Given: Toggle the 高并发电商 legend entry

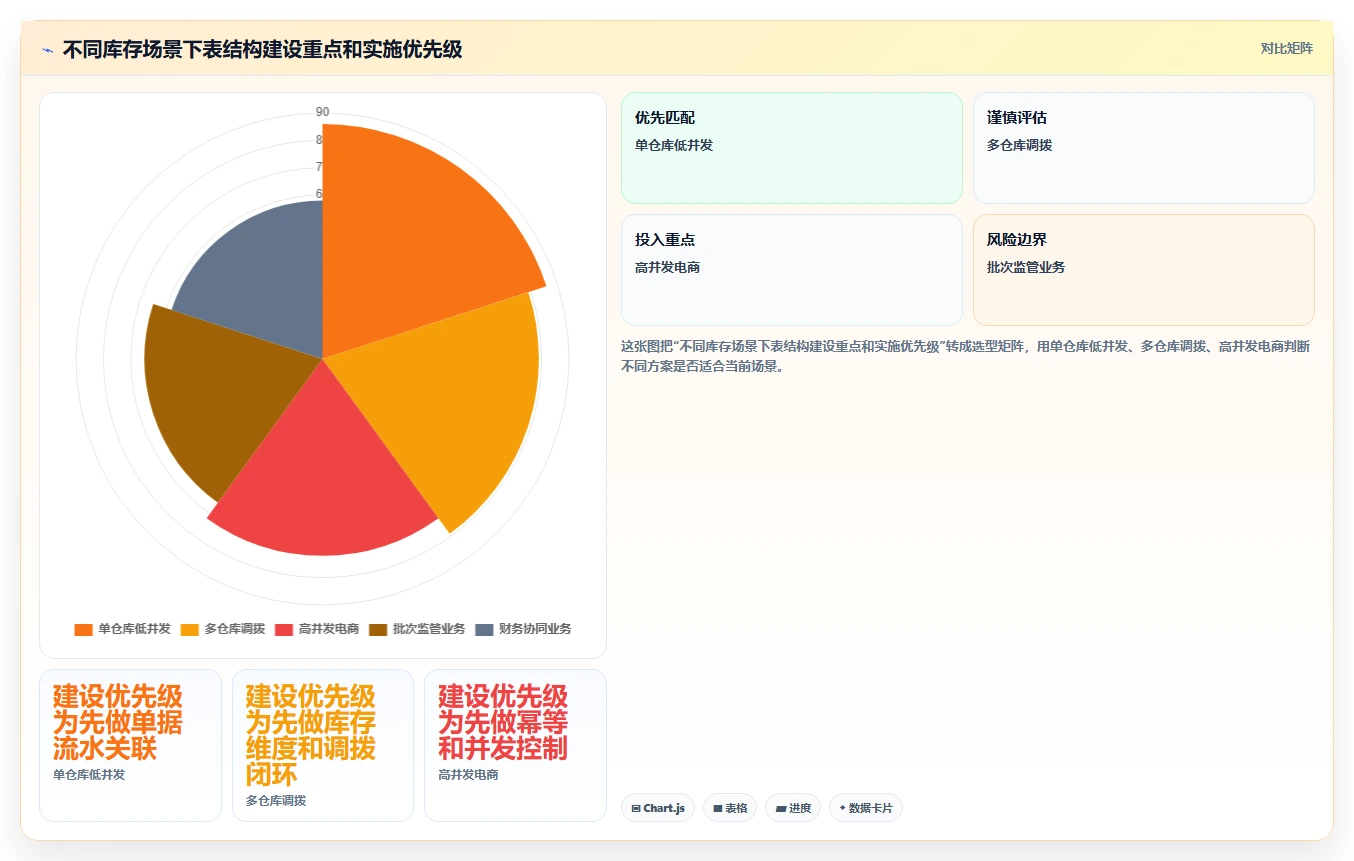Looking at the screenshot, I should click(x=317, y=629).
